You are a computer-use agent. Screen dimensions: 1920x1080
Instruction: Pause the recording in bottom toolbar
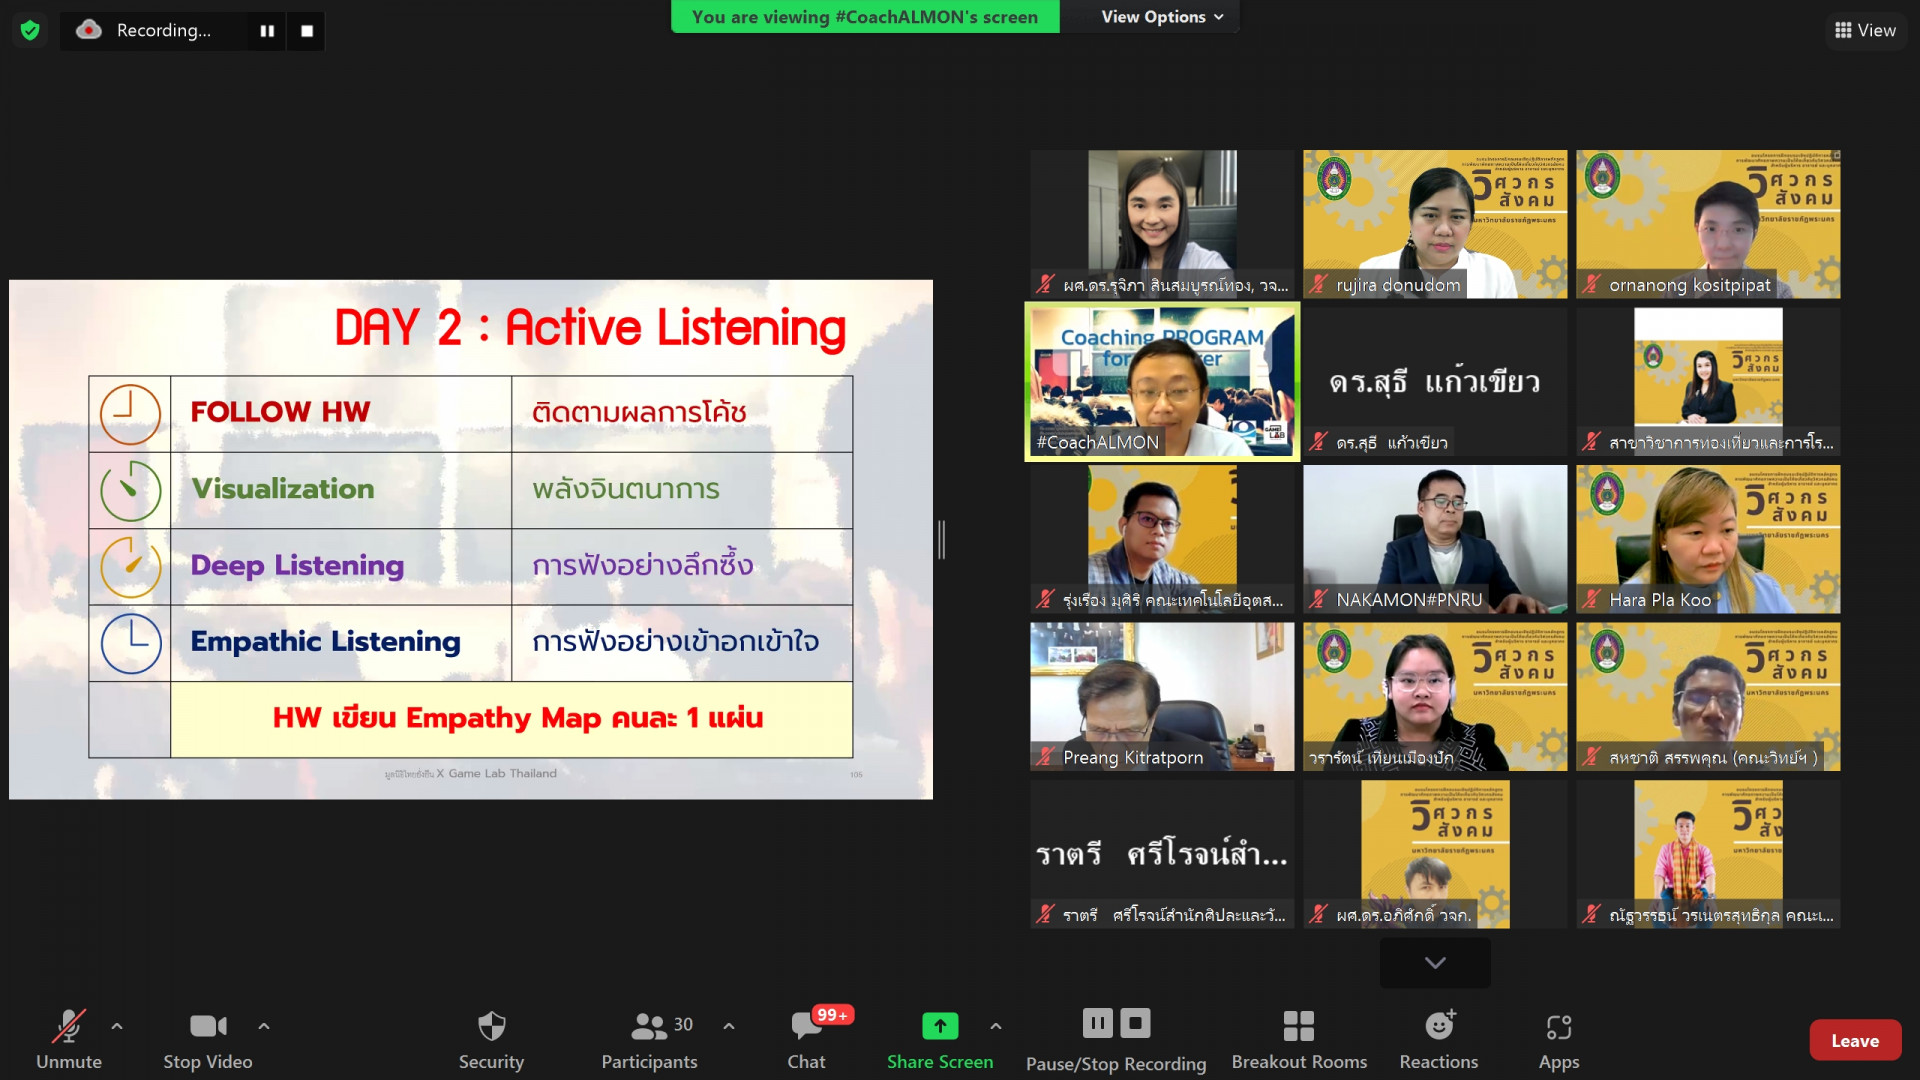pos(1097,1023)
